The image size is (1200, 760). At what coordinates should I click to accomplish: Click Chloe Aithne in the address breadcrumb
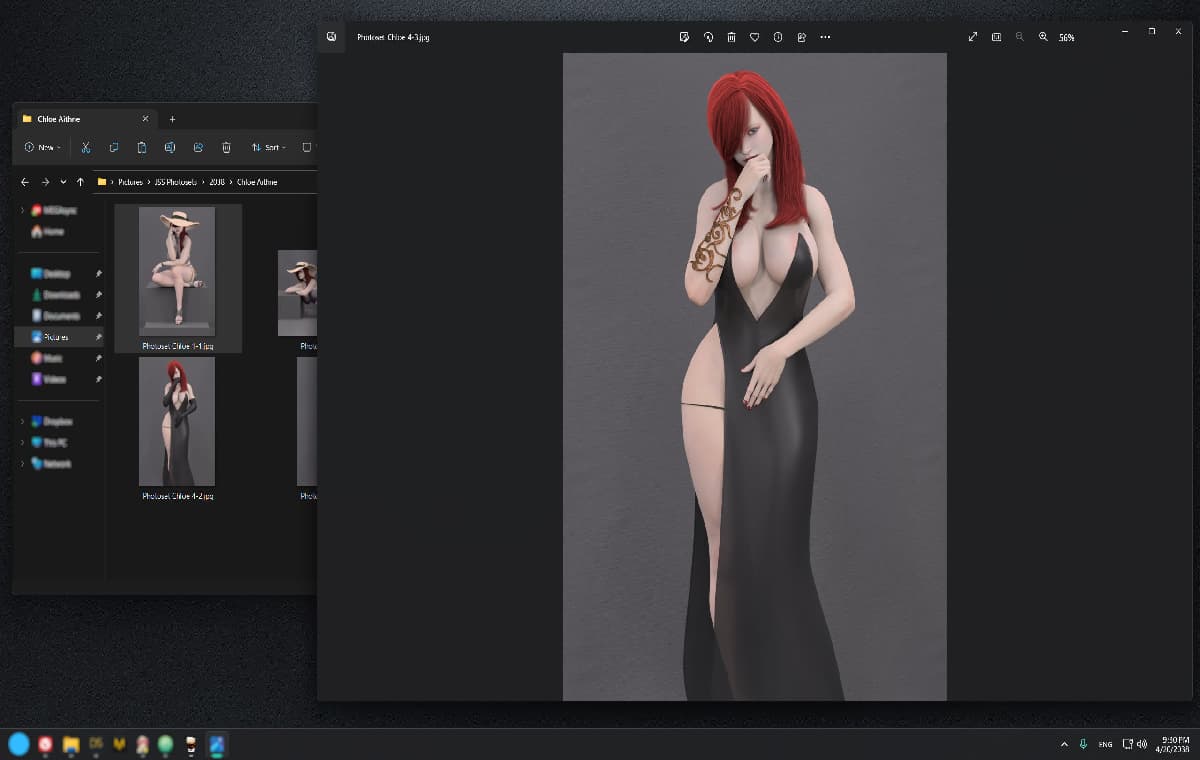[x=257, y=182]
